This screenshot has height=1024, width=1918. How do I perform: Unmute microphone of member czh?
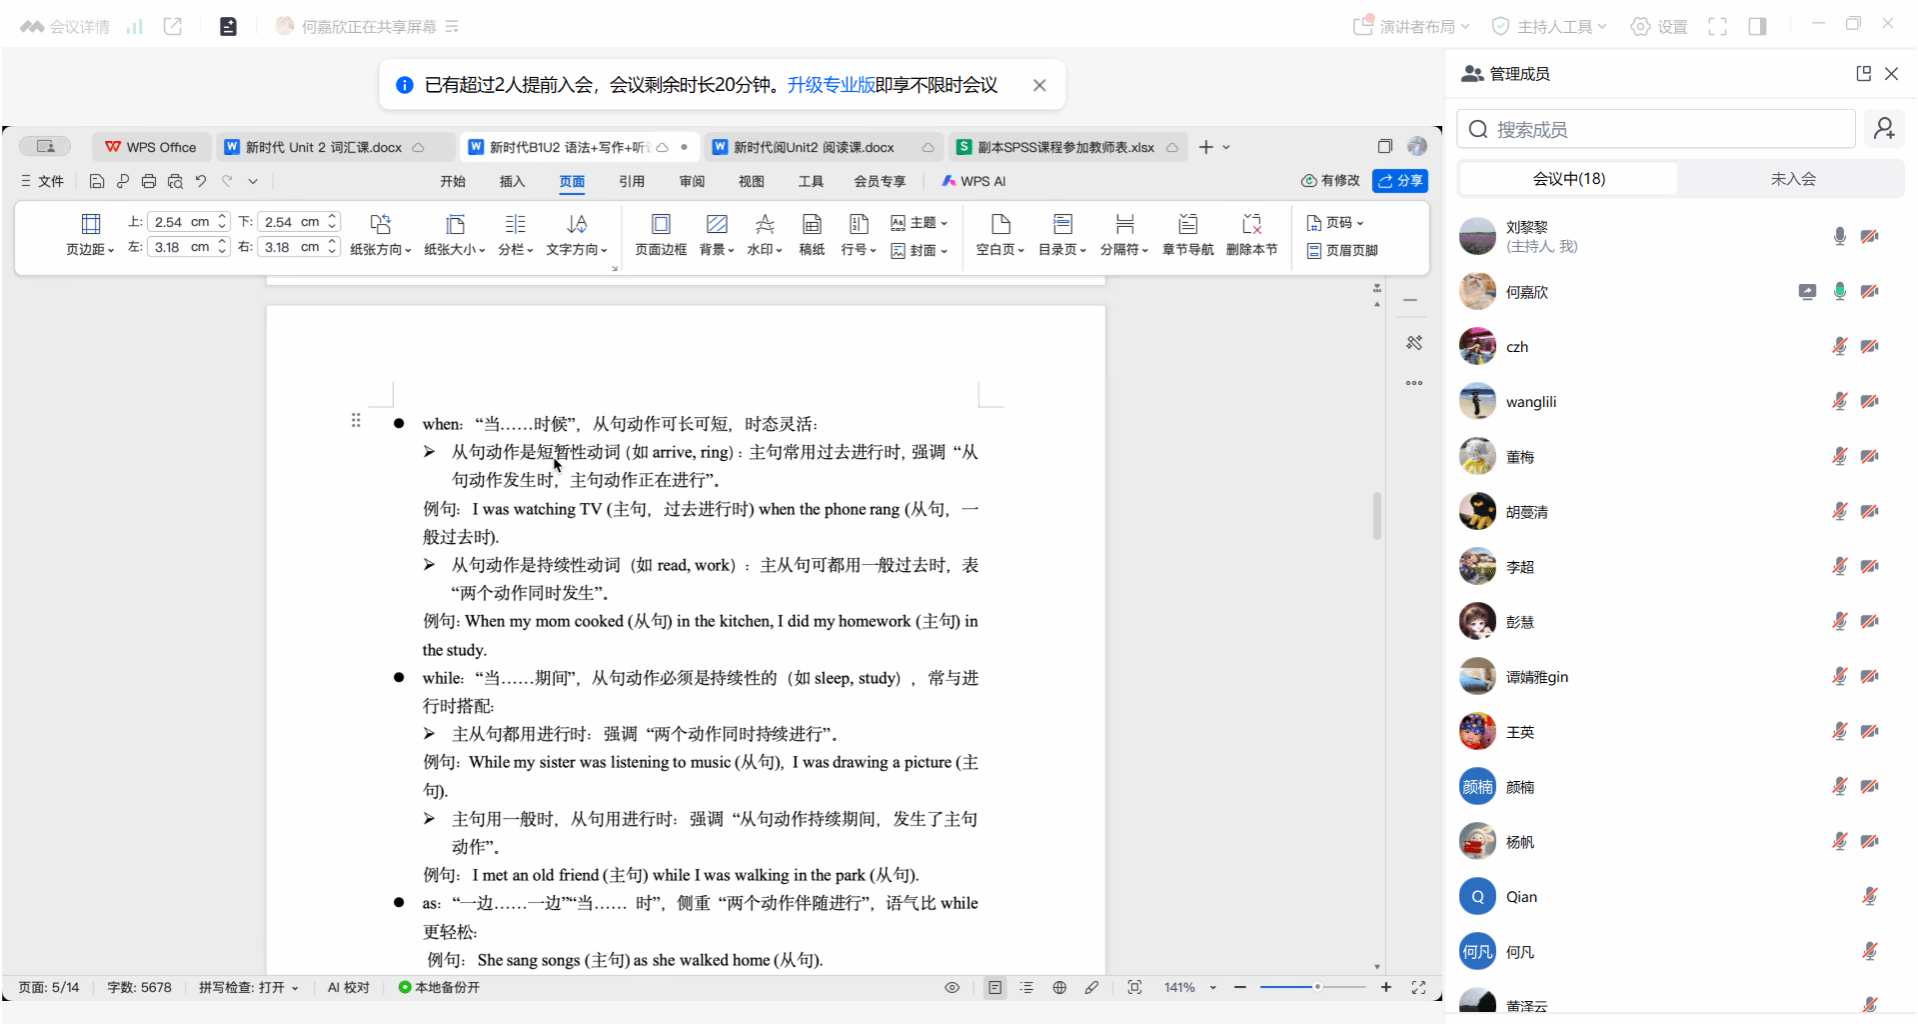coord(1839,347)
